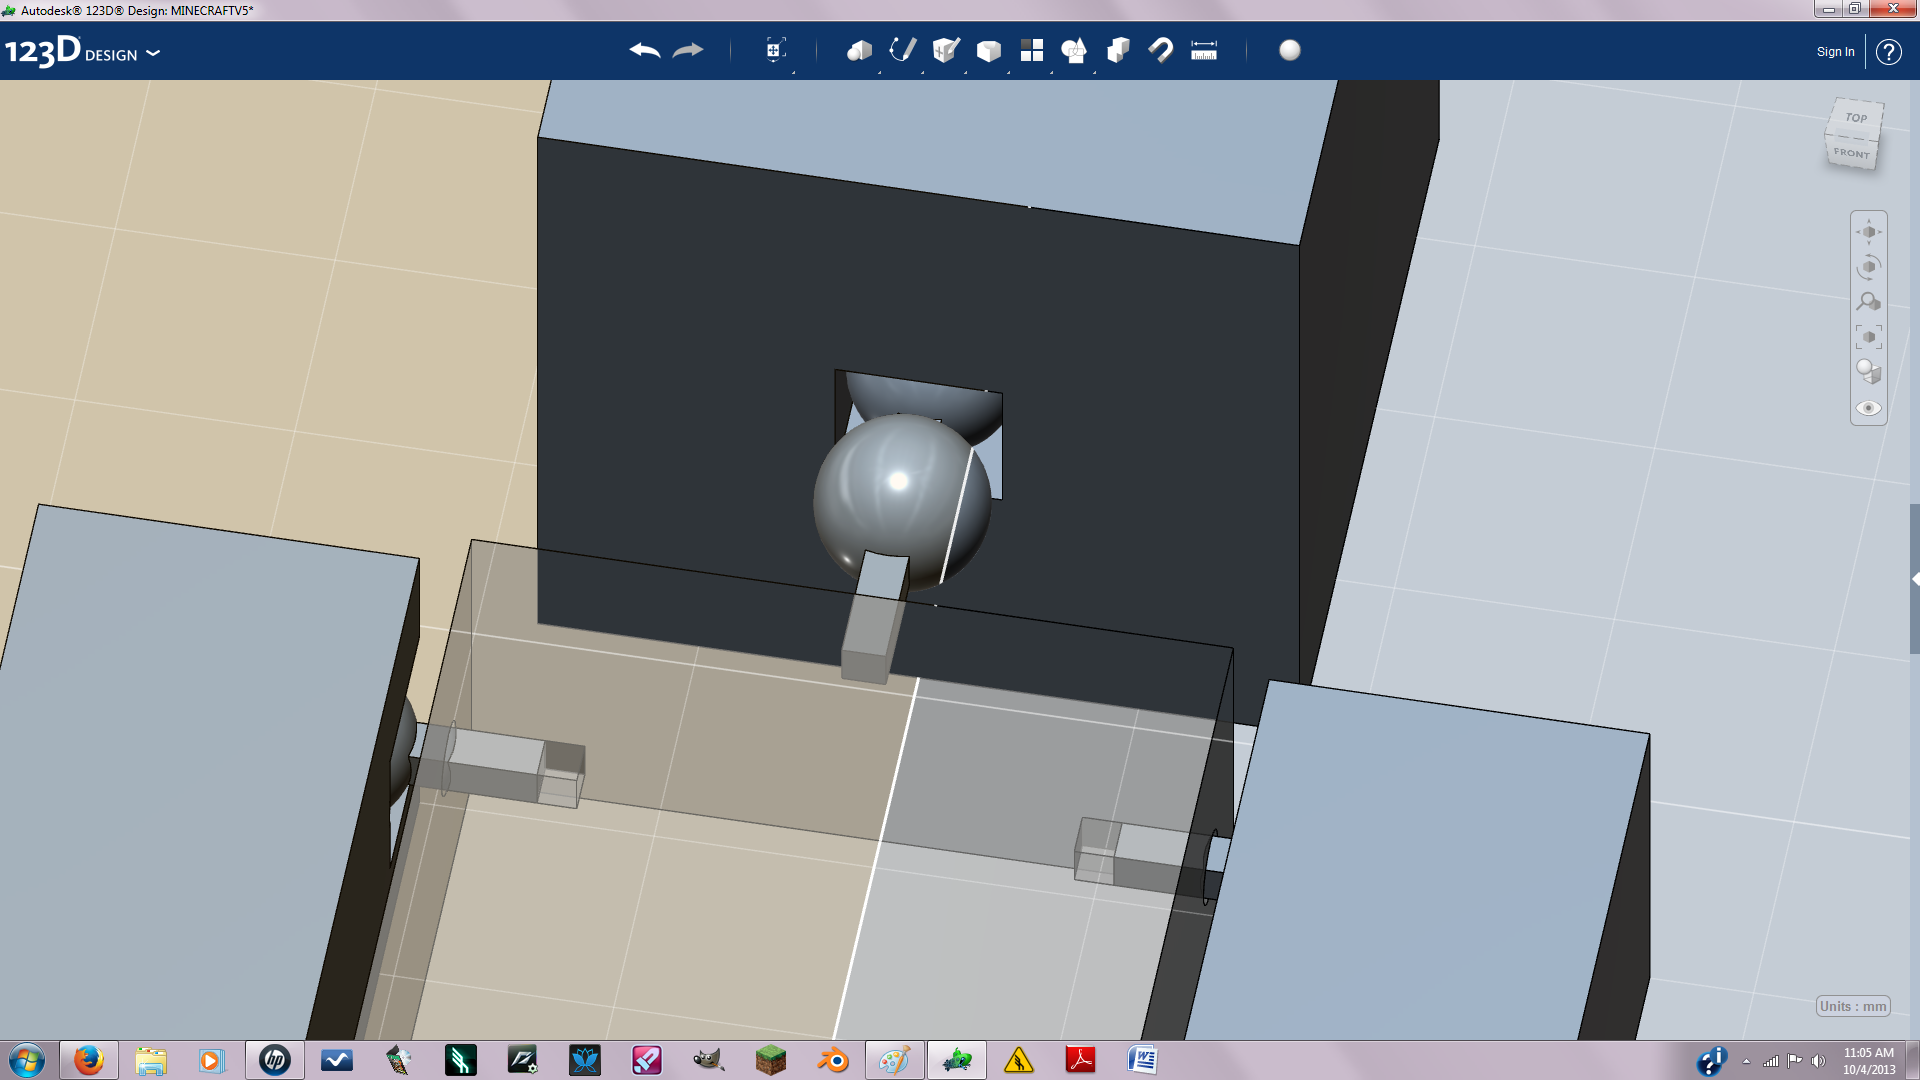Show hidden system tray icons

(1746, 1061)
